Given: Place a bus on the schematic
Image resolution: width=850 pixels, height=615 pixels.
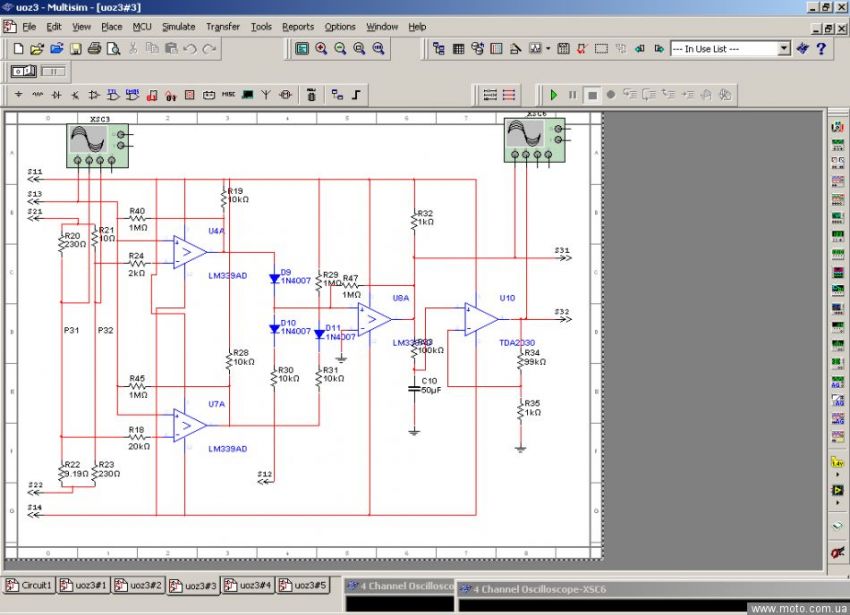Looking at the screenshot, I should click(356, 95).
